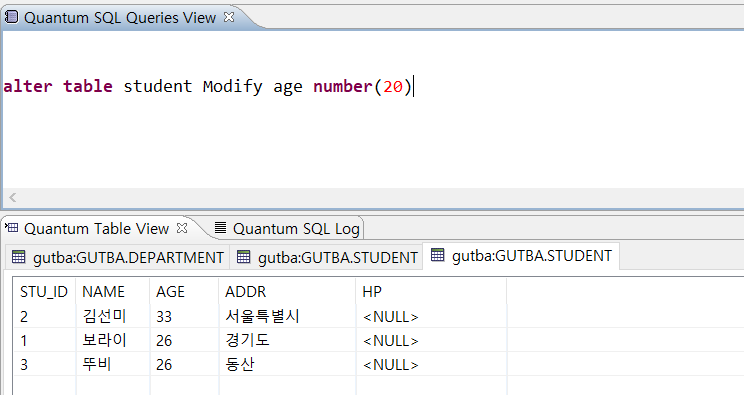
Task: Select the NULL HP cell for 김선미
Action: (431, 316)
